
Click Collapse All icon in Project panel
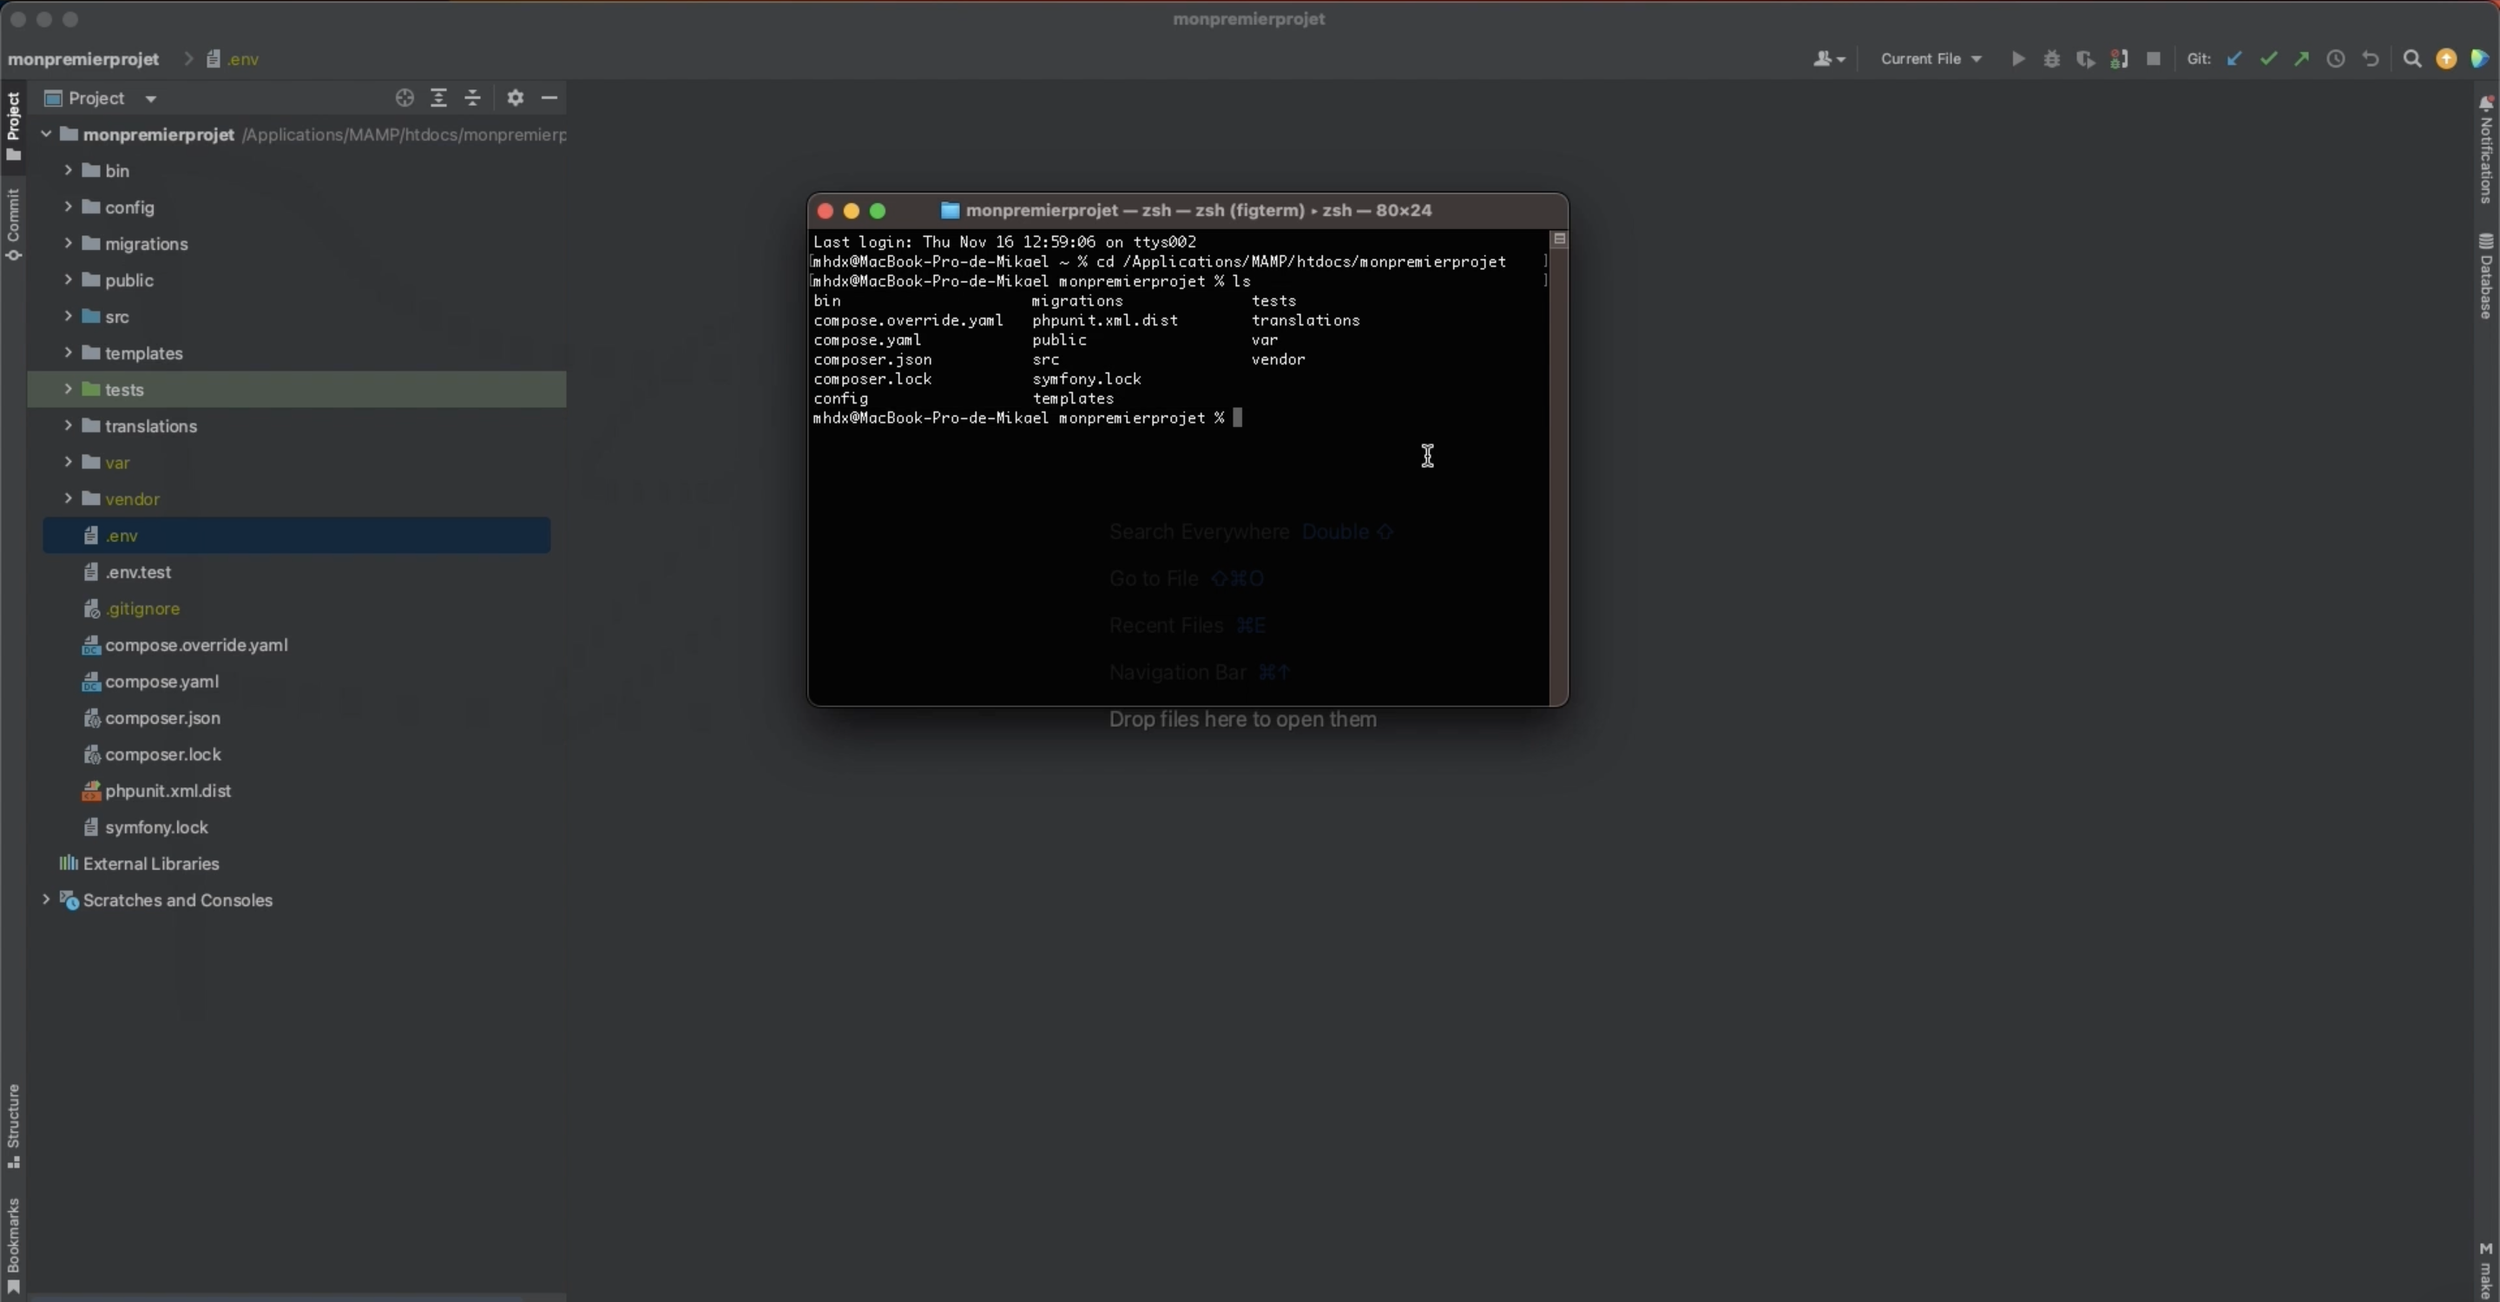coord(473,98)
